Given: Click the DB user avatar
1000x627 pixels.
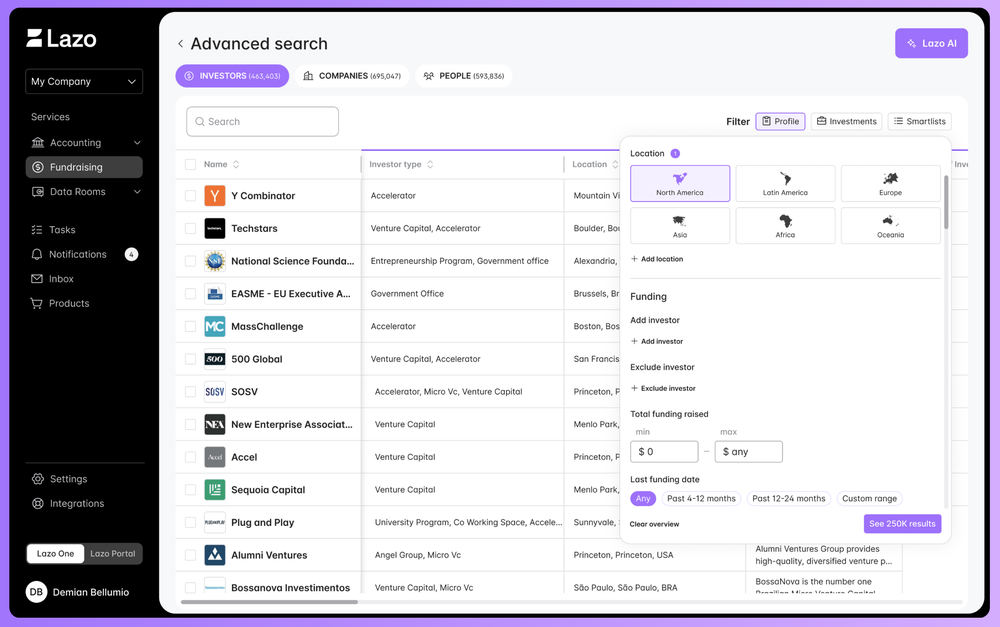Looking at the screenshot, I should (36, 592).
